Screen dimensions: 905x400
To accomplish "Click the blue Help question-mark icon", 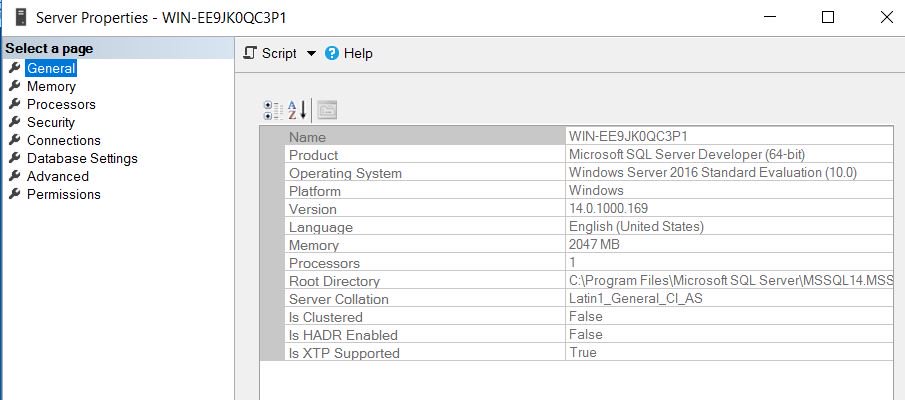I will tap(331, 53).
